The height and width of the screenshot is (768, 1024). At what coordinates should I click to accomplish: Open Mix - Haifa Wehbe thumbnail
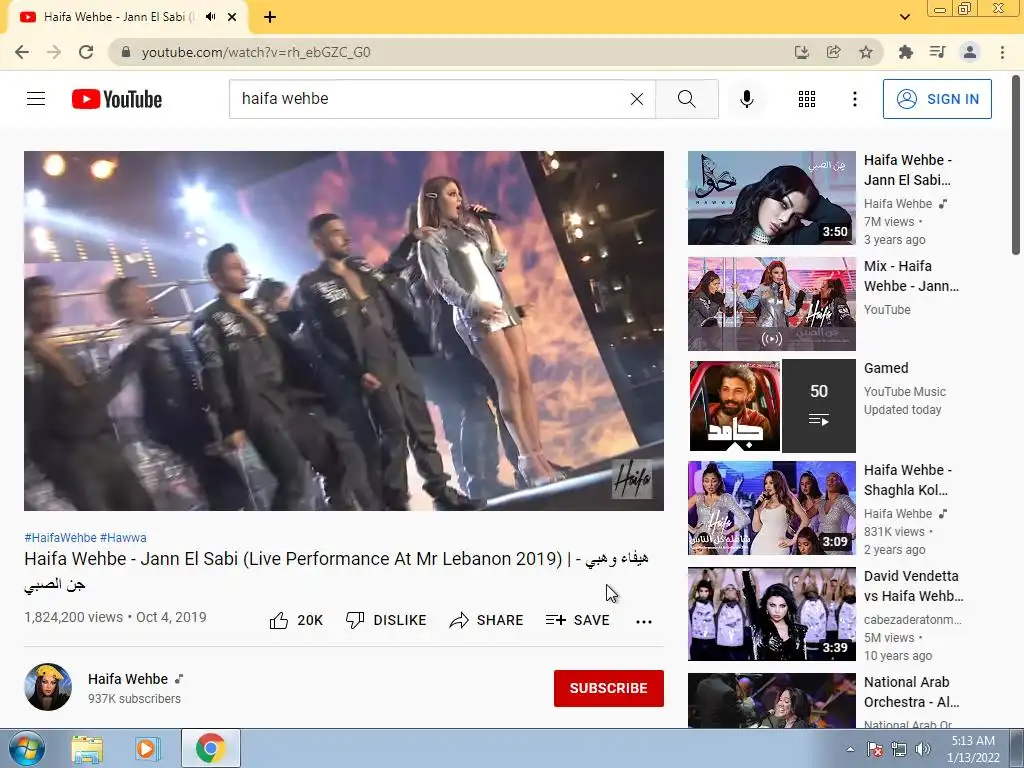click(x=771, y=304)
